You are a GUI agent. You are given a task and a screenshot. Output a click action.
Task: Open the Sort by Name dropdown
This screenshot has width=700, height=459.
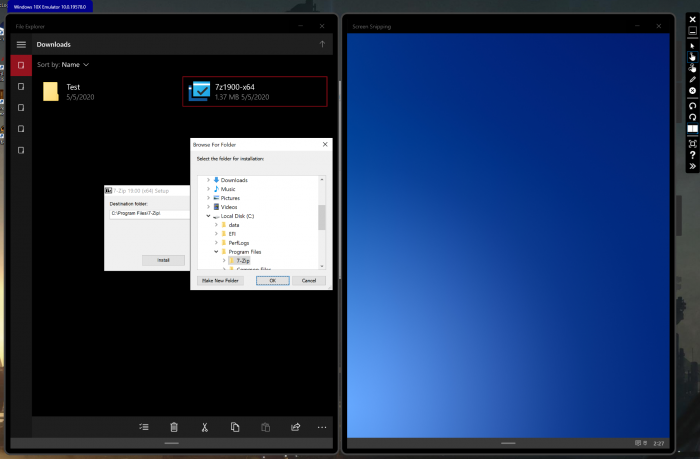click(x=63, y=65)
